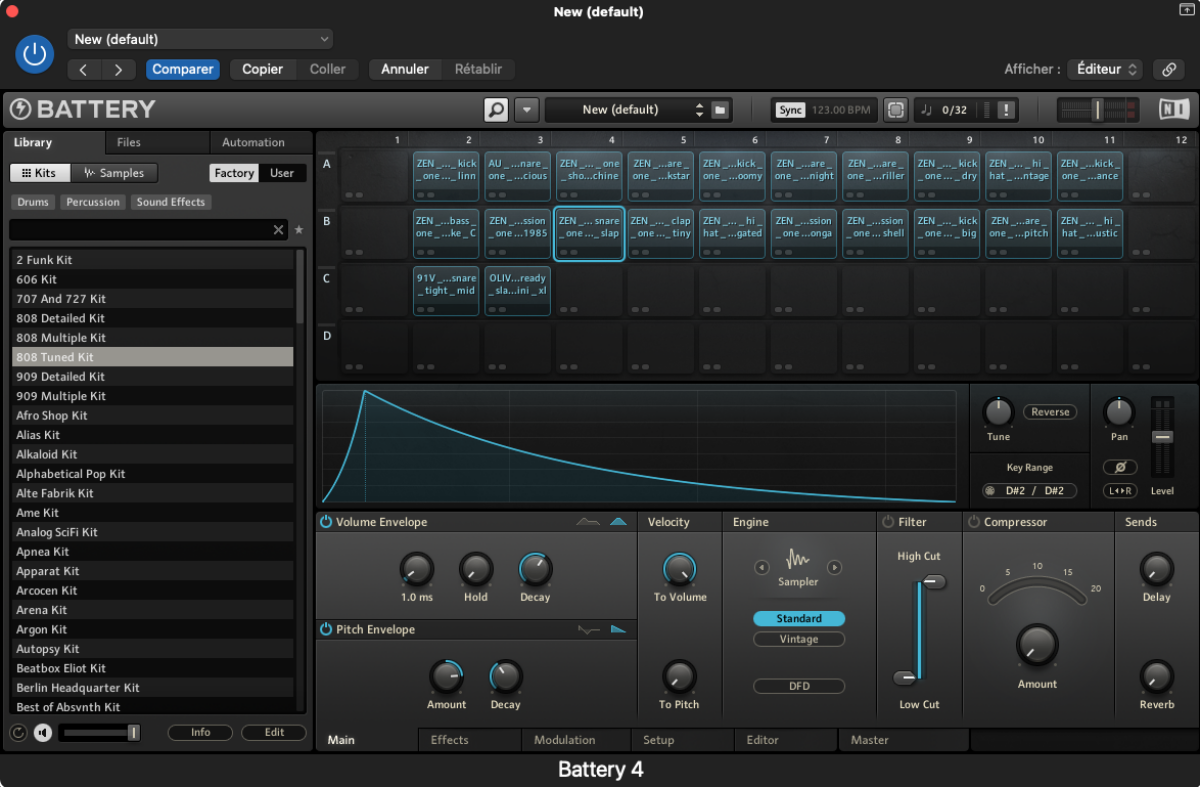This screenshot has height=787, width=1200.
Task: Go to next preset with right arrow
Action: click(119, 70)
